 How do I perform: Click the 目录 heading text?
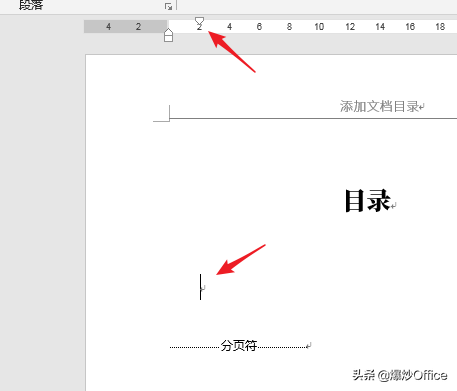(367, 201)
